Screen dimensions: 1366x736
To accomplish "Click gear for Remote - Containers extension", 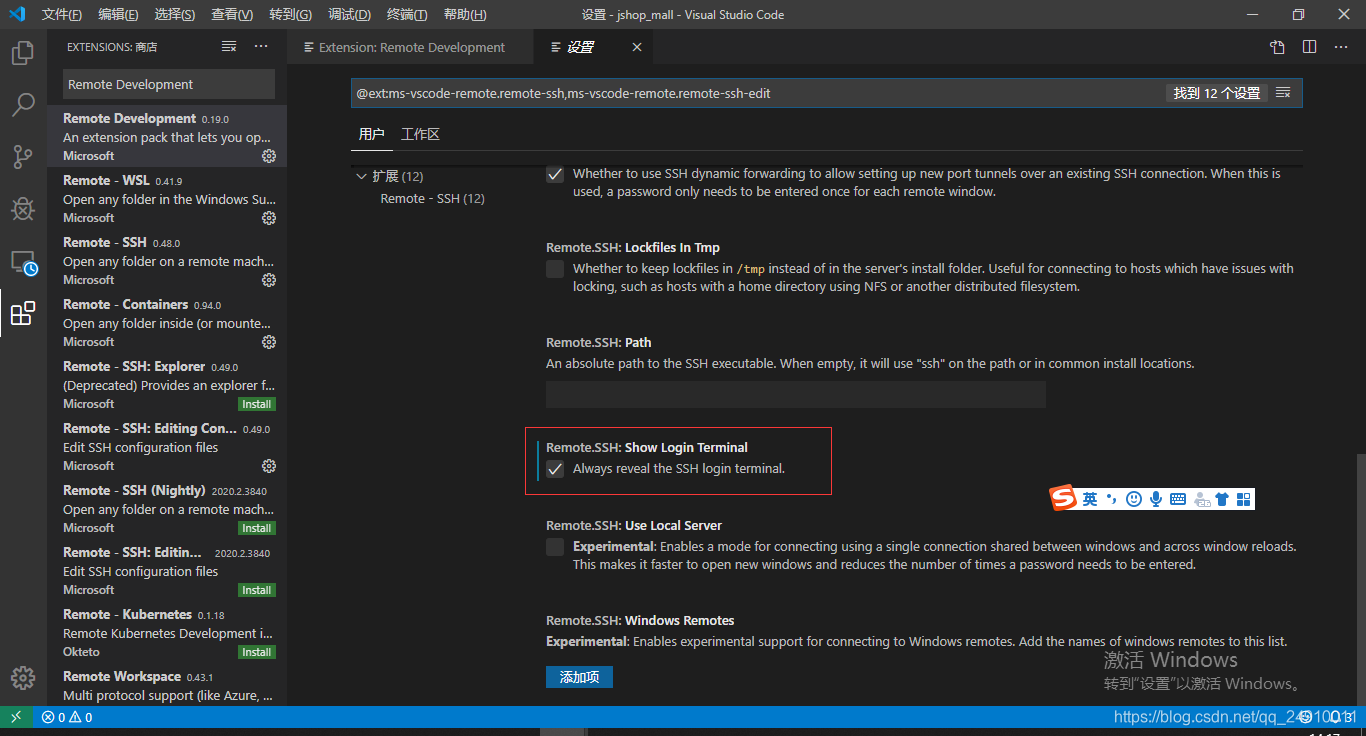I will click(268, 342).
